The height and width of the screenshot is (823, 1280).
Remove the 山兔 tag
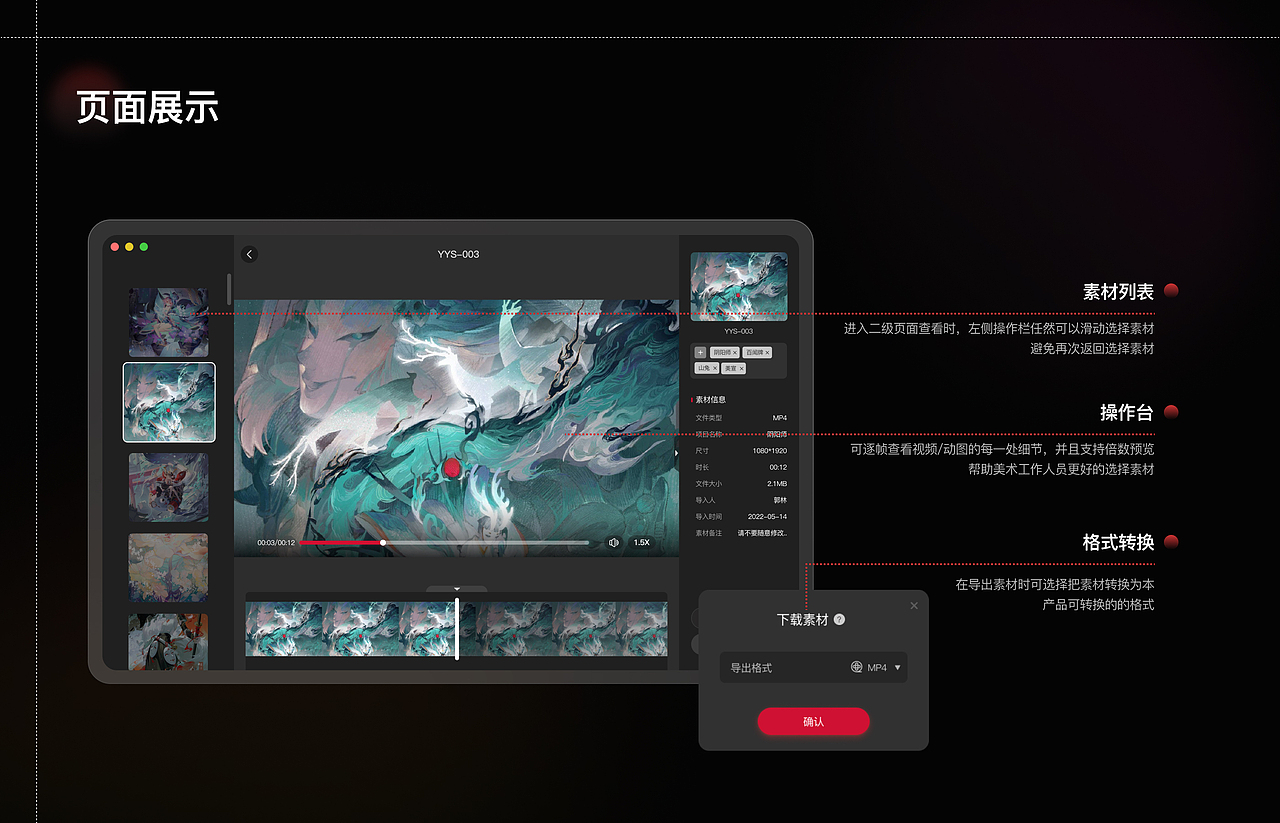[x=715, y=369]
